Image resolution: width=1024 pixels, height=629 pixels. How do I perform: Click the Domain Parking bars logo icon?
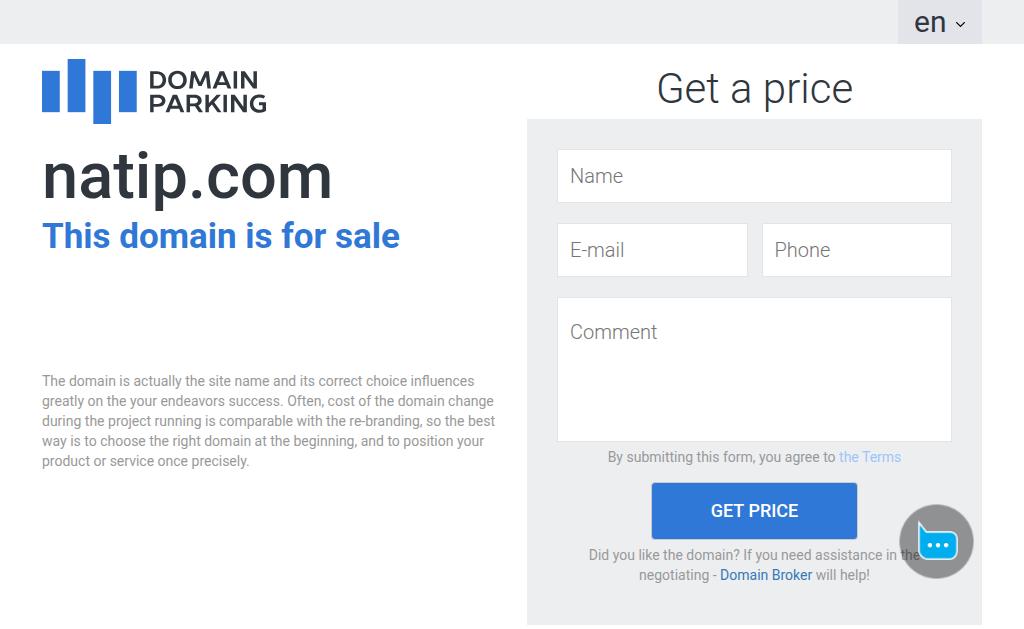click(89, 91)
